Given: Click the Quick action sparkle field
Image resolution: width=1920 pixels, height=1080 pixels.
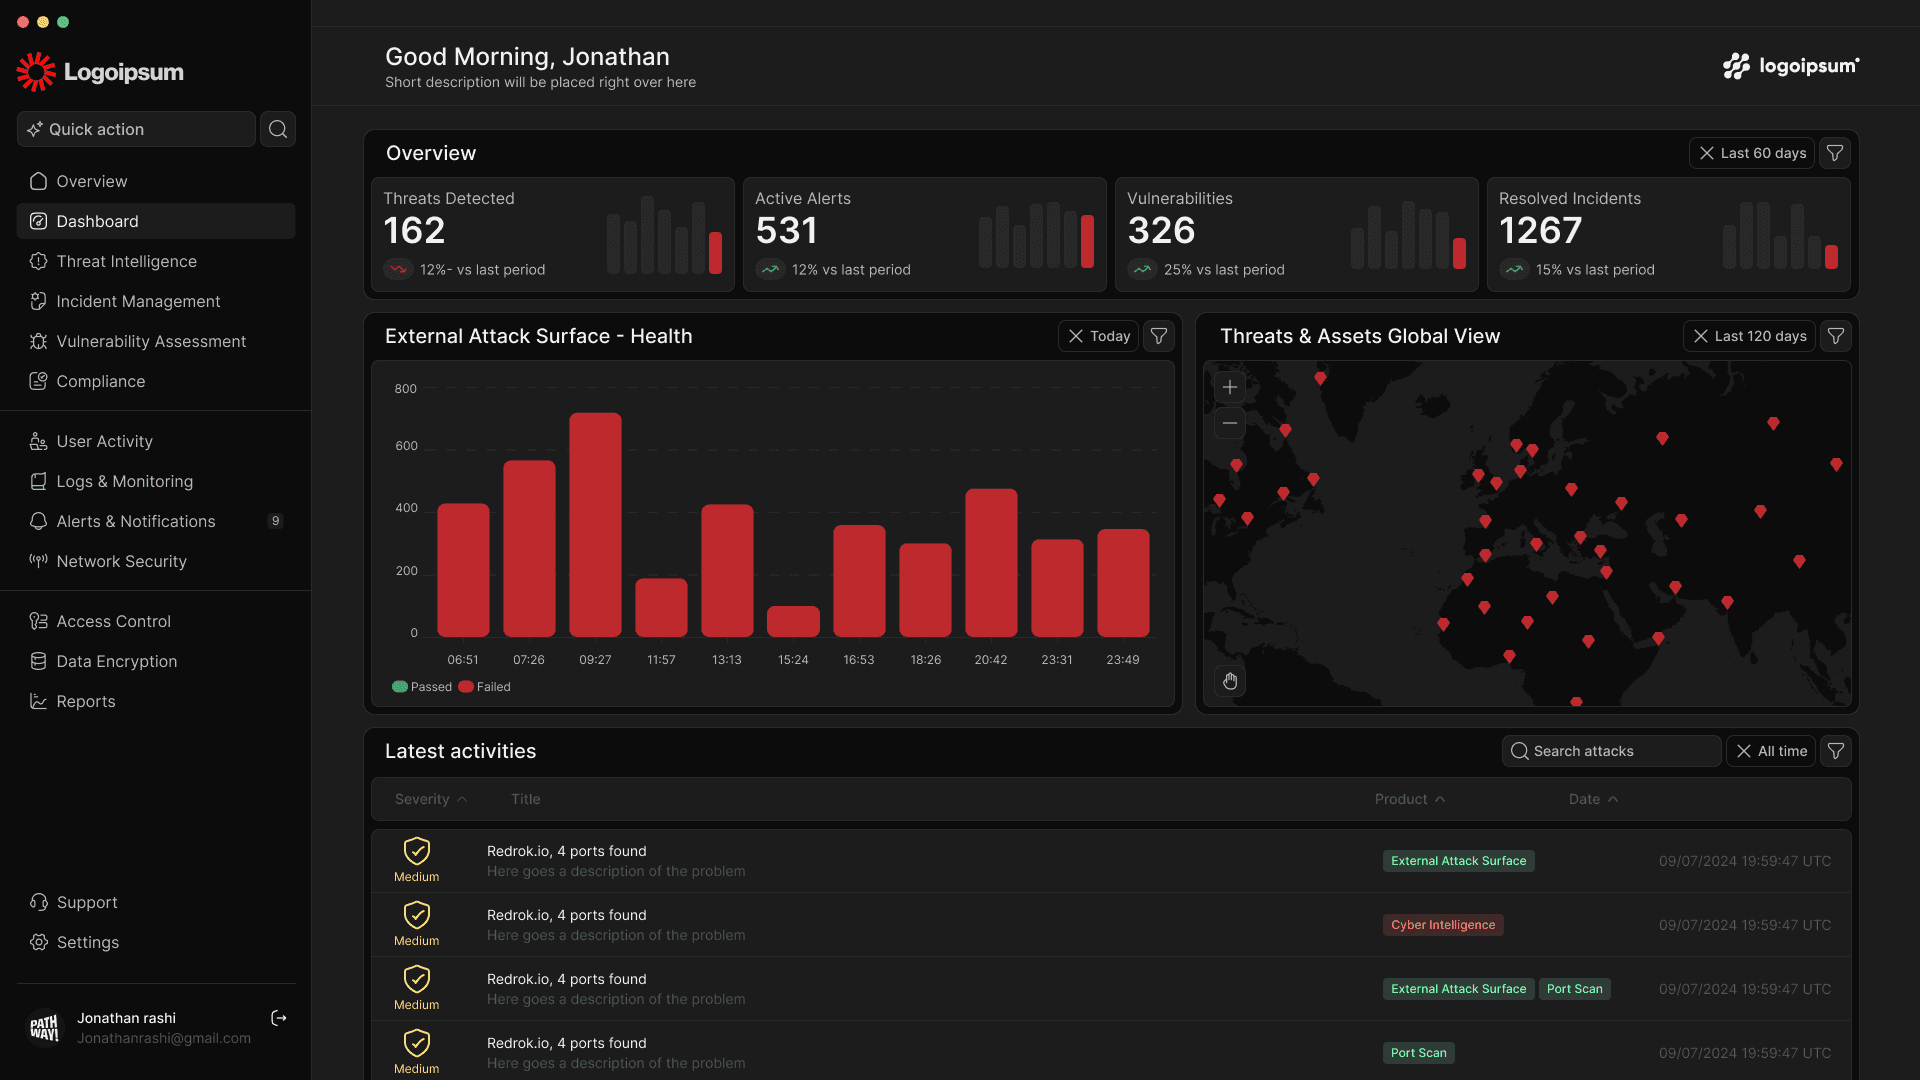Looking at the screenshot, I should pos(136,129).
